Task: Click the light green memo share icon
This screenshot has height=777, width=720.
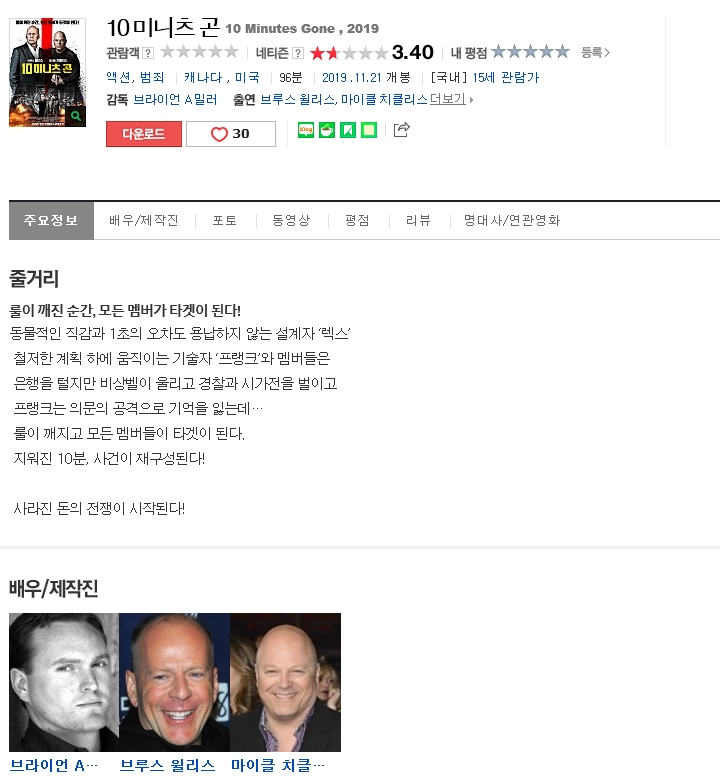Action: (369, 130)
